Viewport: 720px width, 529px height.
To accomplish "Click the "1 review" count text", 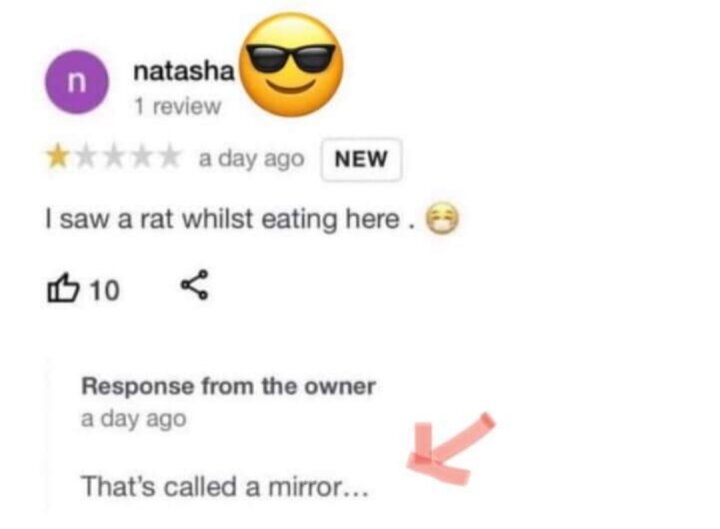I will coord(177,106).
